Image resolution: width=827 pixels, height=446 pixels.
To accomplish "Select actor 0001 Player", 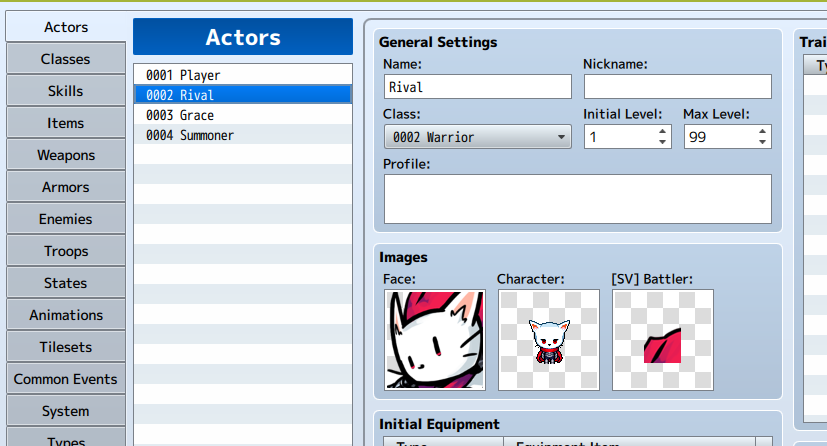I will click(x=243, y=75).
